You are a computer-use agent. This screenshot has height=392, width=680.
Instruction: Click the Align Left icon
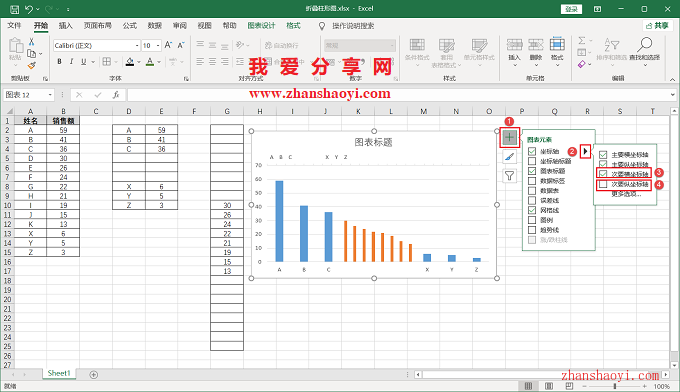199,62
